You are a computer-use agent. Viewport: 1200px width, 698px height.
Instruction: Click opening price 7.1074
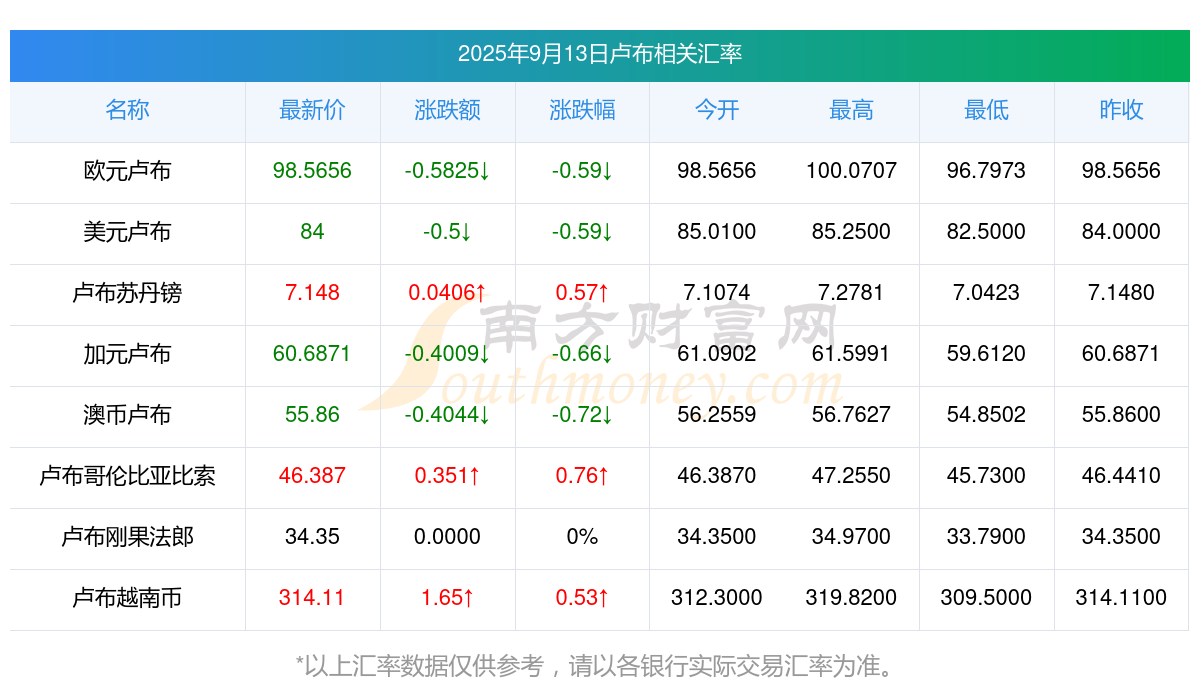click(x=717, y=293)
